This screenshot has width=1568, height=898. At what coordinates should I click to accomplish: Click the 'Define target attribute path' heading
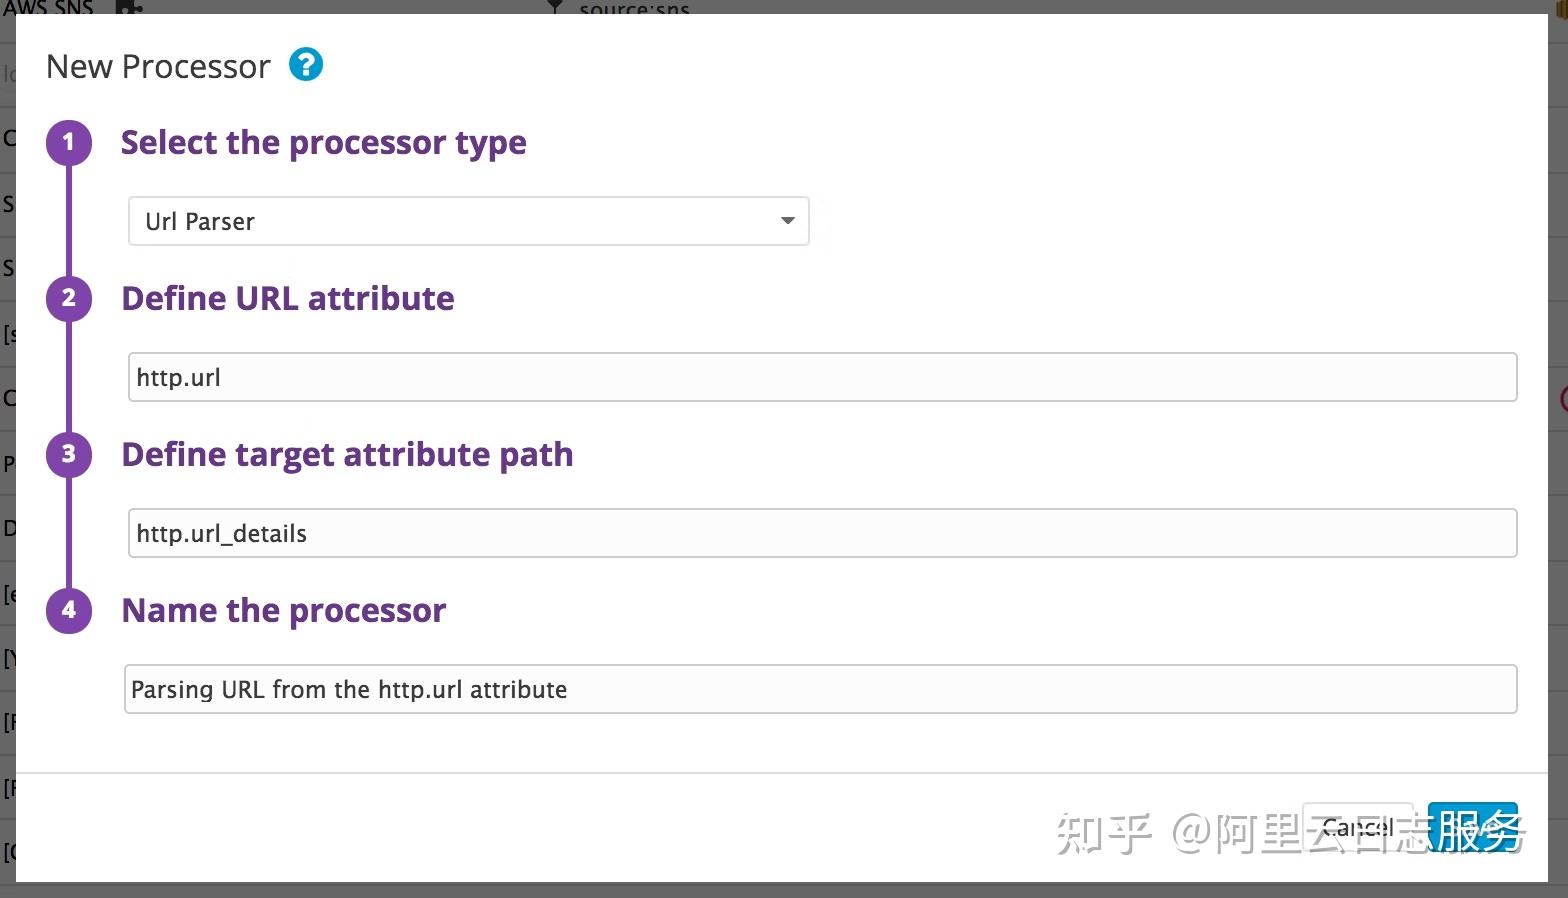pyautogui.click(x=347, y=454)
